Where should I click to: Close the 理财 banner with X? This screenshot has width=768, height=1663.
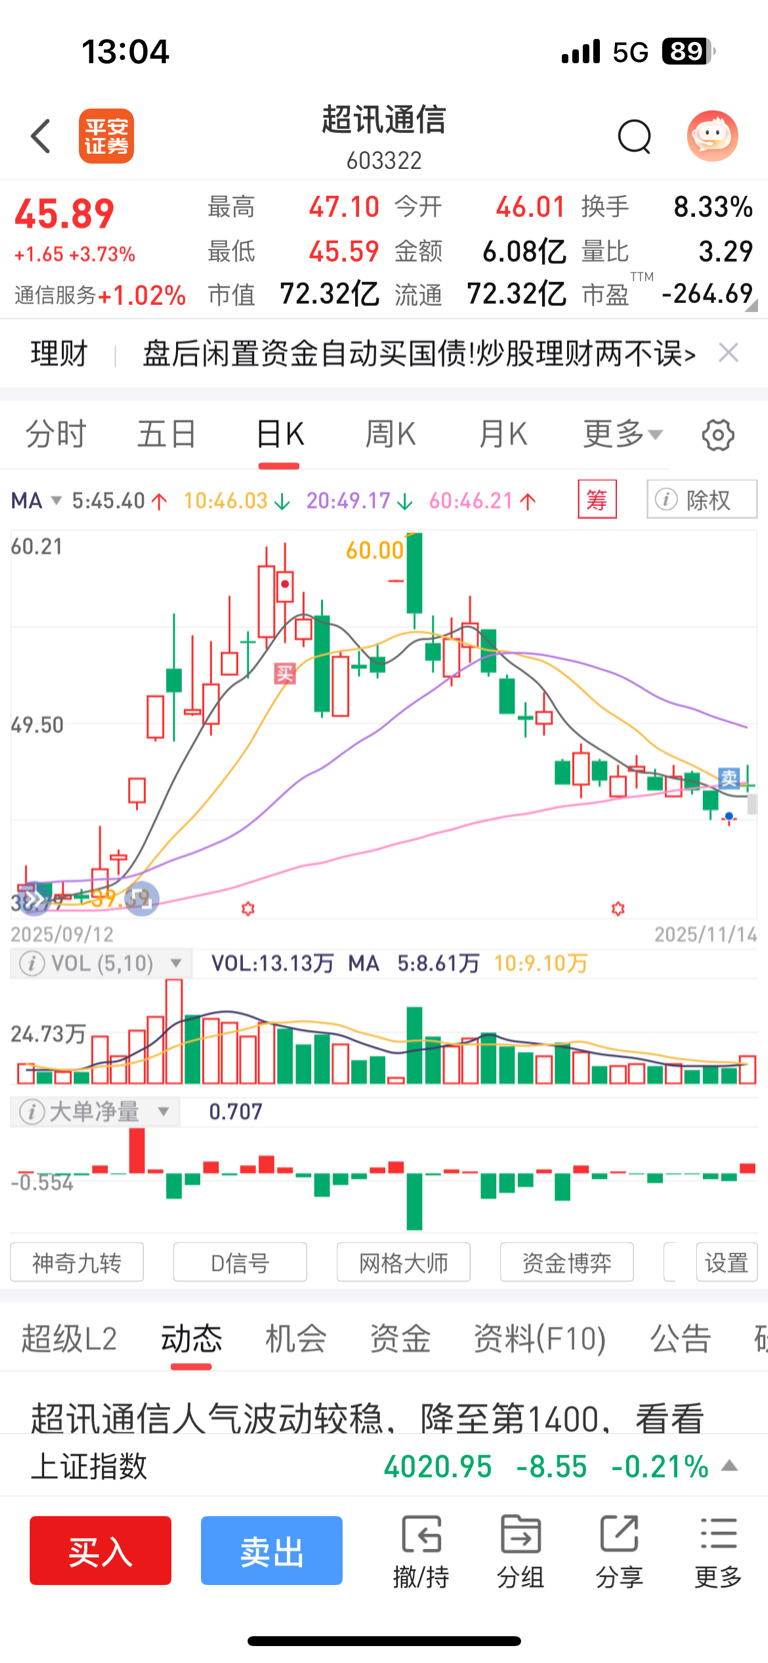[729, 352]
